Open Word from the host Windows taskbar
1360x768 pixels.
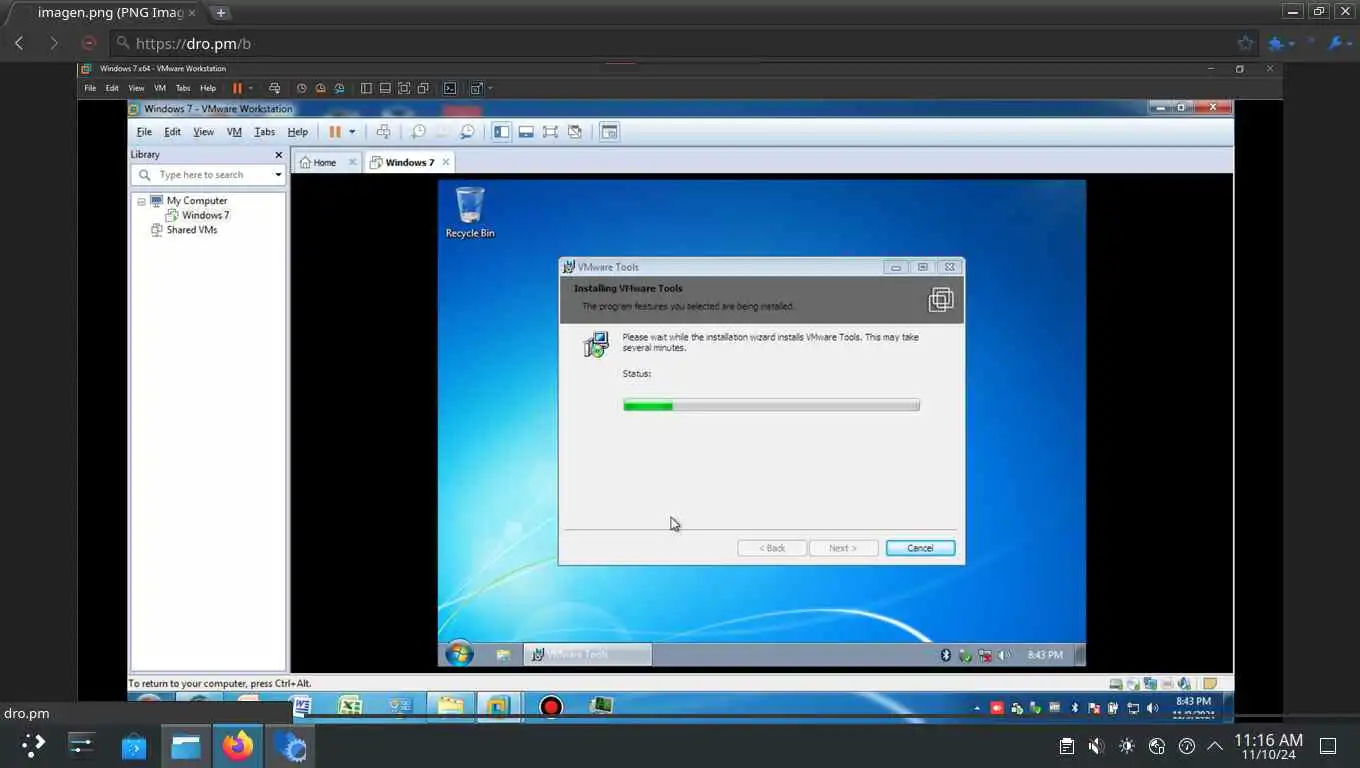(x=302, y=706)
